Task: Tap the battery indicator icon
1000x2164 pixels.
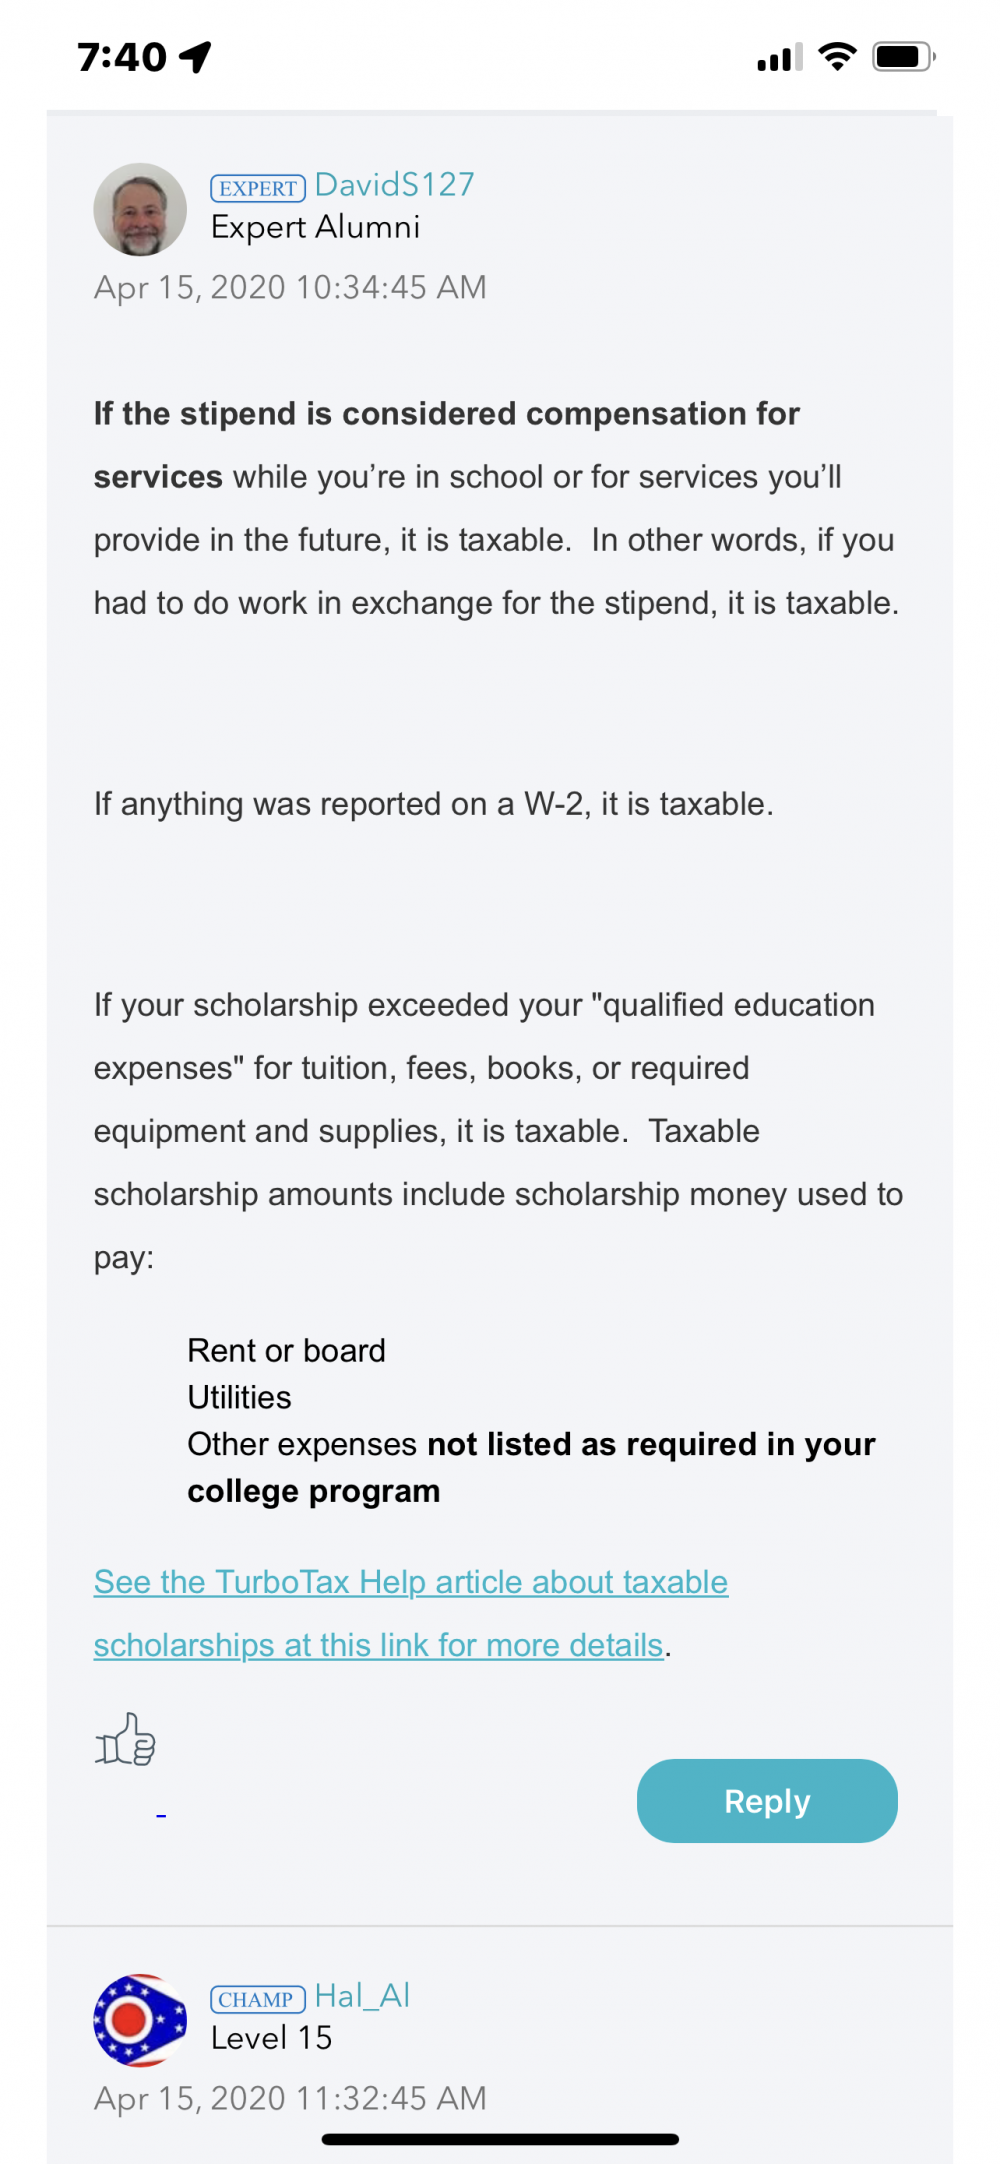Action: pyautogui.click(x=903, y=56)
